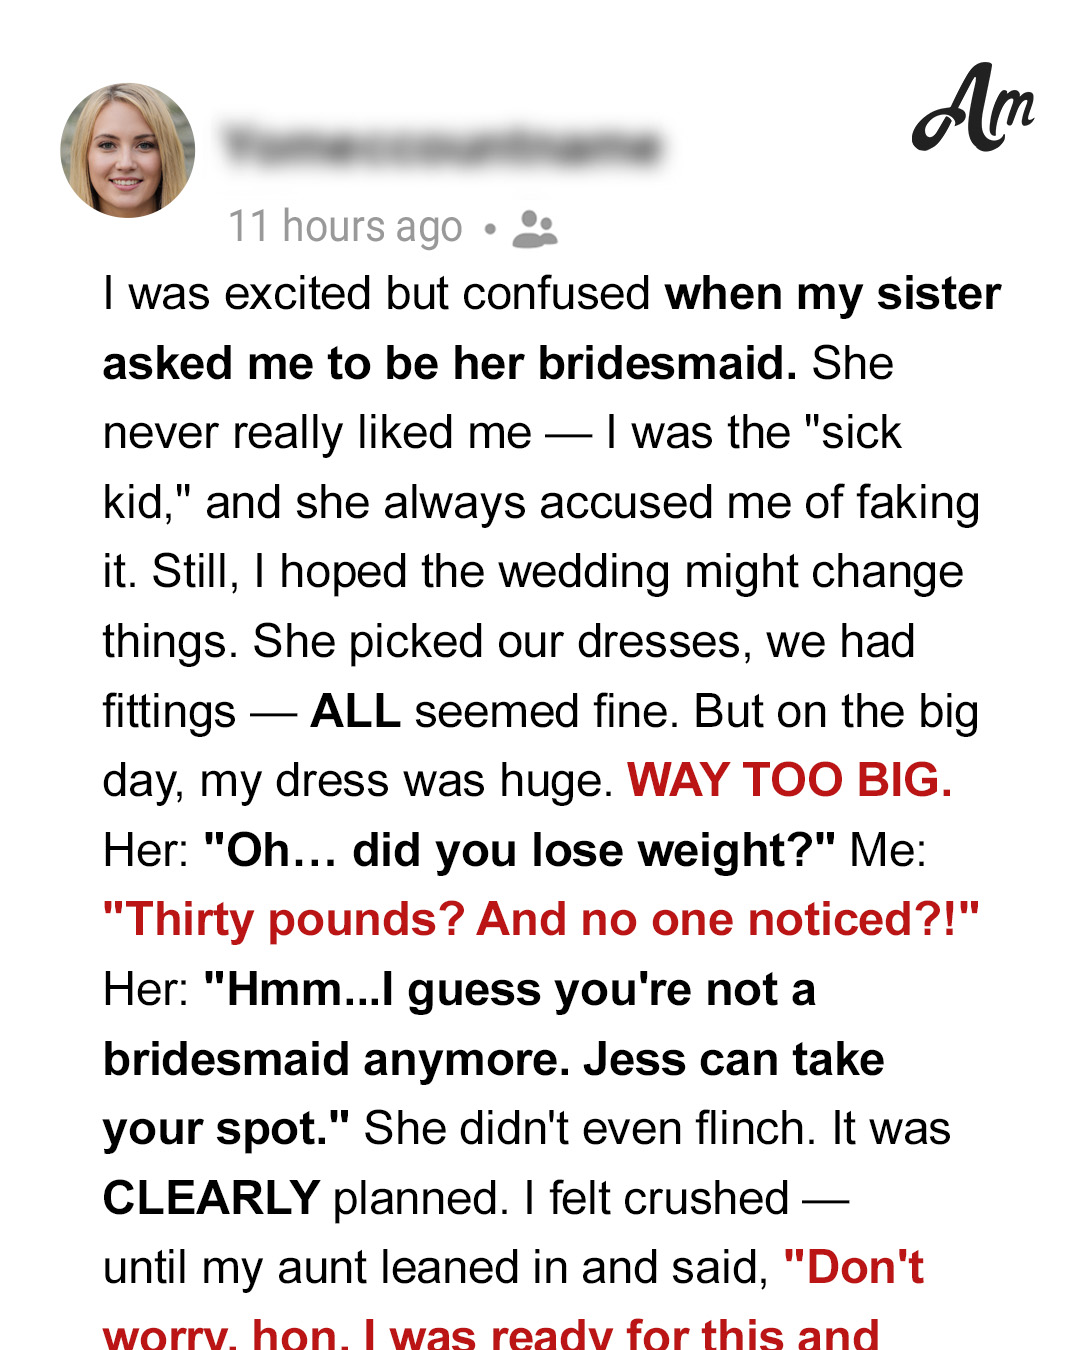Open the poster's round profile photo
This screenshot has height=1350, width=1080.
coord(128,150)
